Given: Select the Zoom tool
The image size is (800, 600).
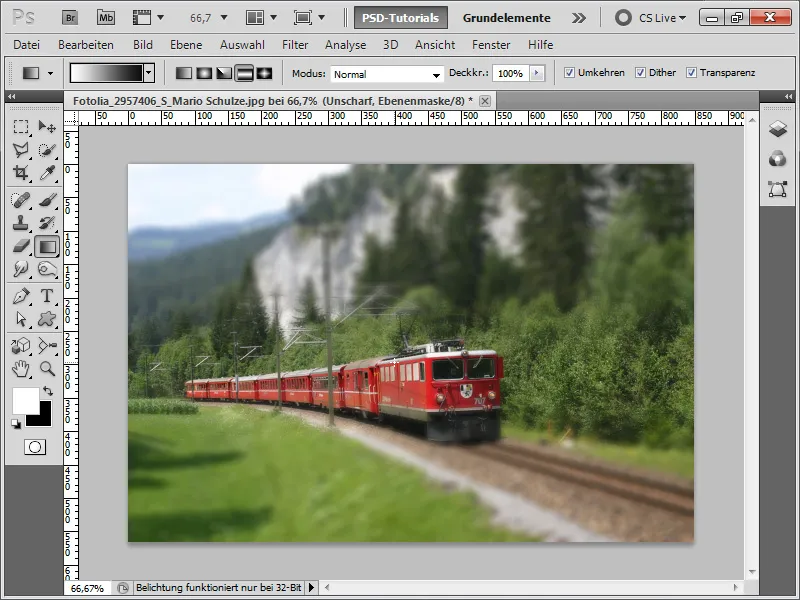Looking at the screenshot, I should point(47,369).
